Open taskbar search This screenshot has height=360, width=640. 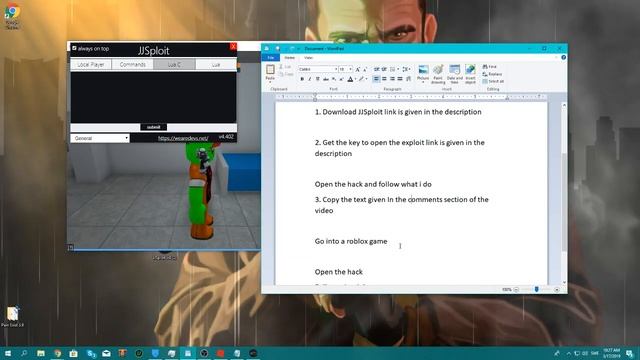(24, 353)
